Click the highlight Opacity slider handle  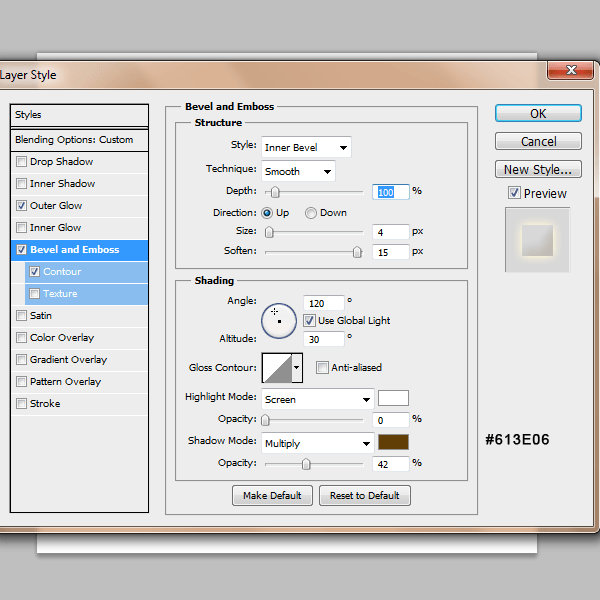click(x=265, y=420)
